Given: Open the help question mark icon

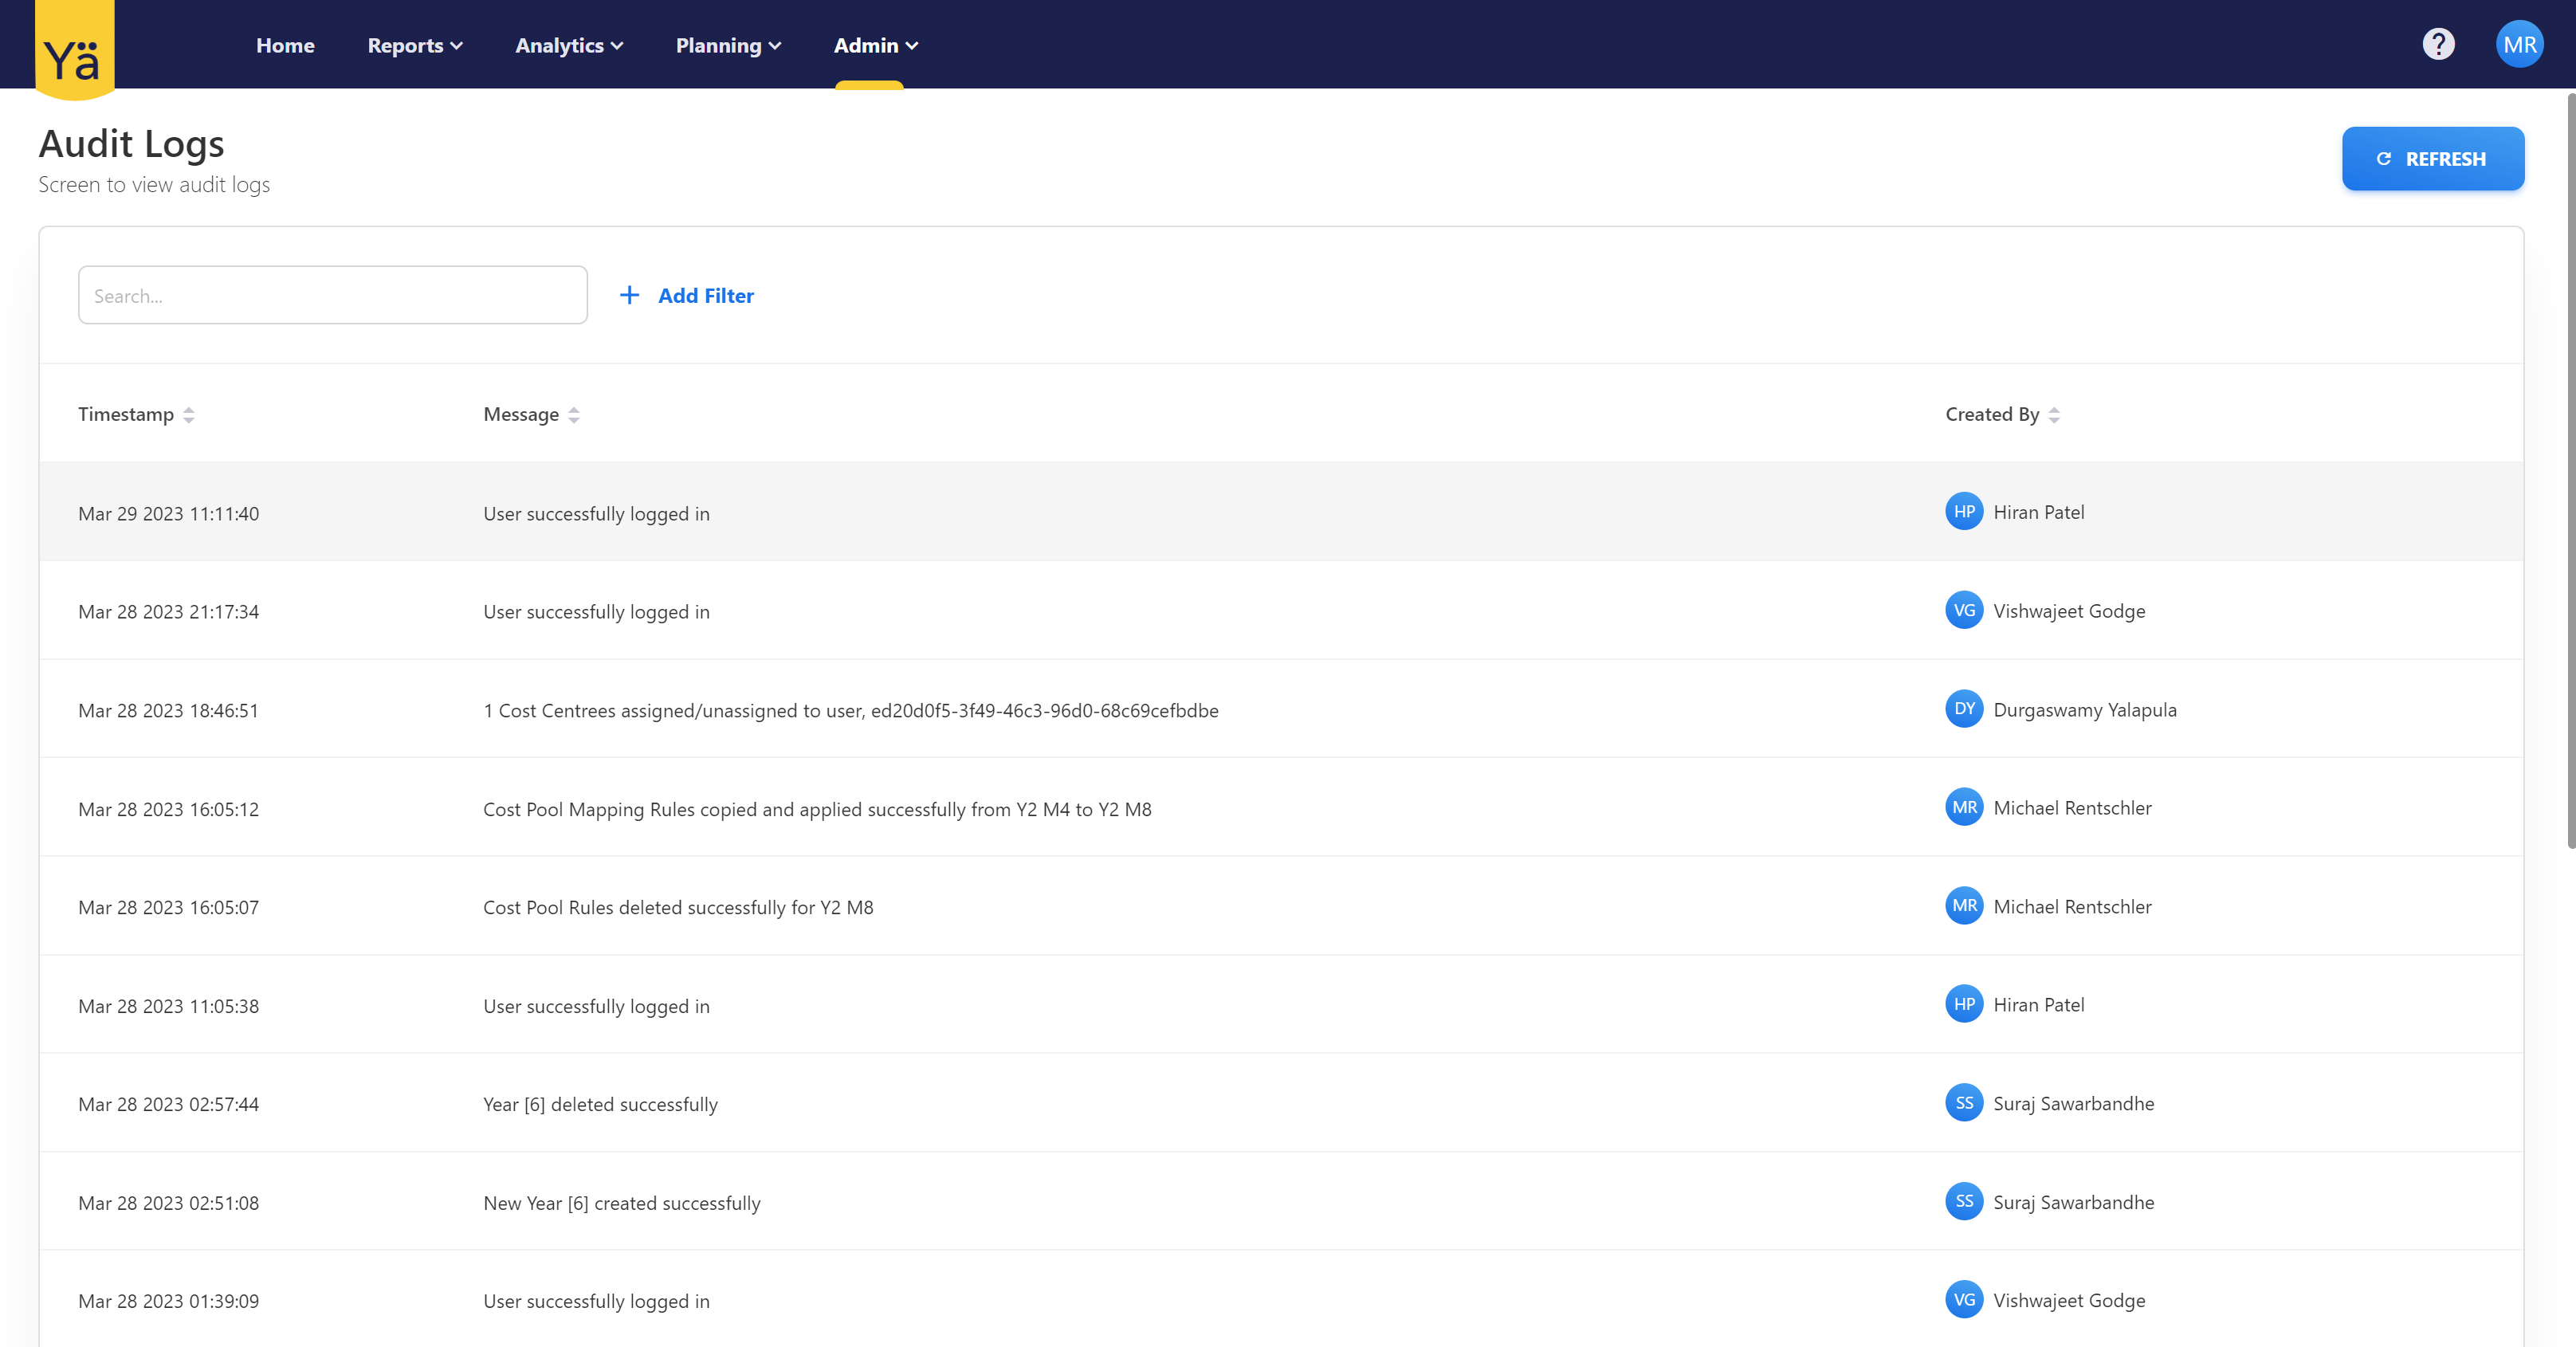Looking at the screenshot, I should tap(2438, 44).
